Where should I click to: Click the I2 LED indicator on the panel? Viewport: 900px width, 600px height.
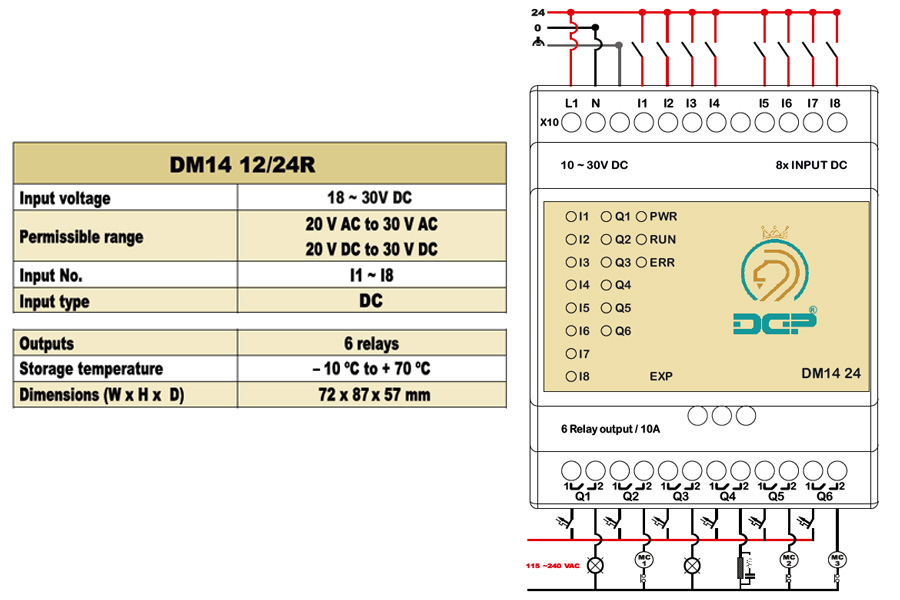[x=571, y=239]
